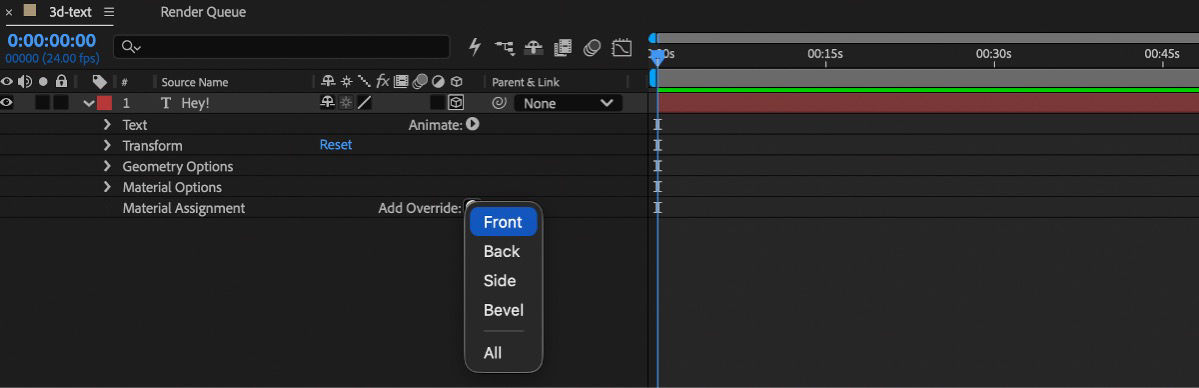Solo the Hey! layer
1199x388 pixels.
pos(43,103)
